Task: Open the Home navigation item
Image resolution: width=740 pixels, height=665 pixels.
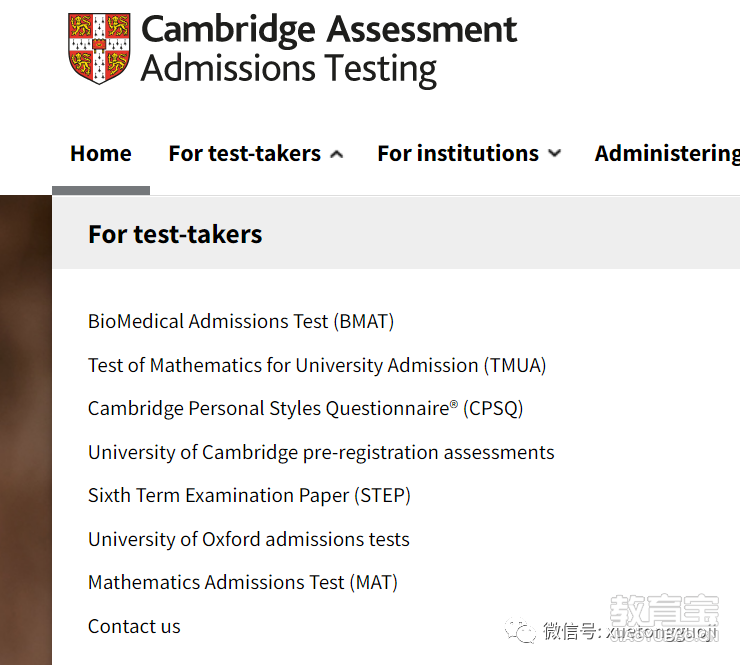Action: 101,153
